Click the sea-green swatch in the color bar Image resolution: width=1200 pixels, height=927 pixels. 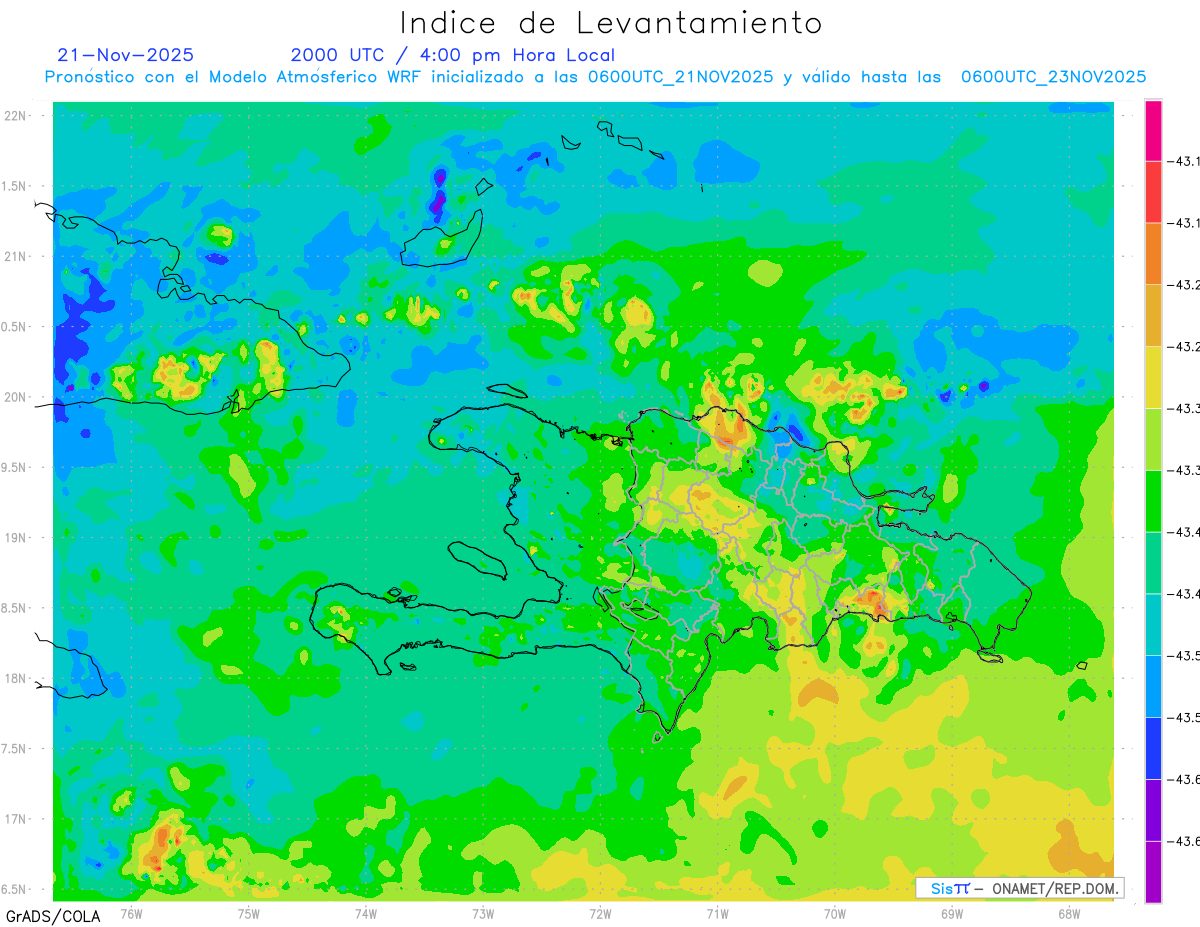[x=1153, y=563]
